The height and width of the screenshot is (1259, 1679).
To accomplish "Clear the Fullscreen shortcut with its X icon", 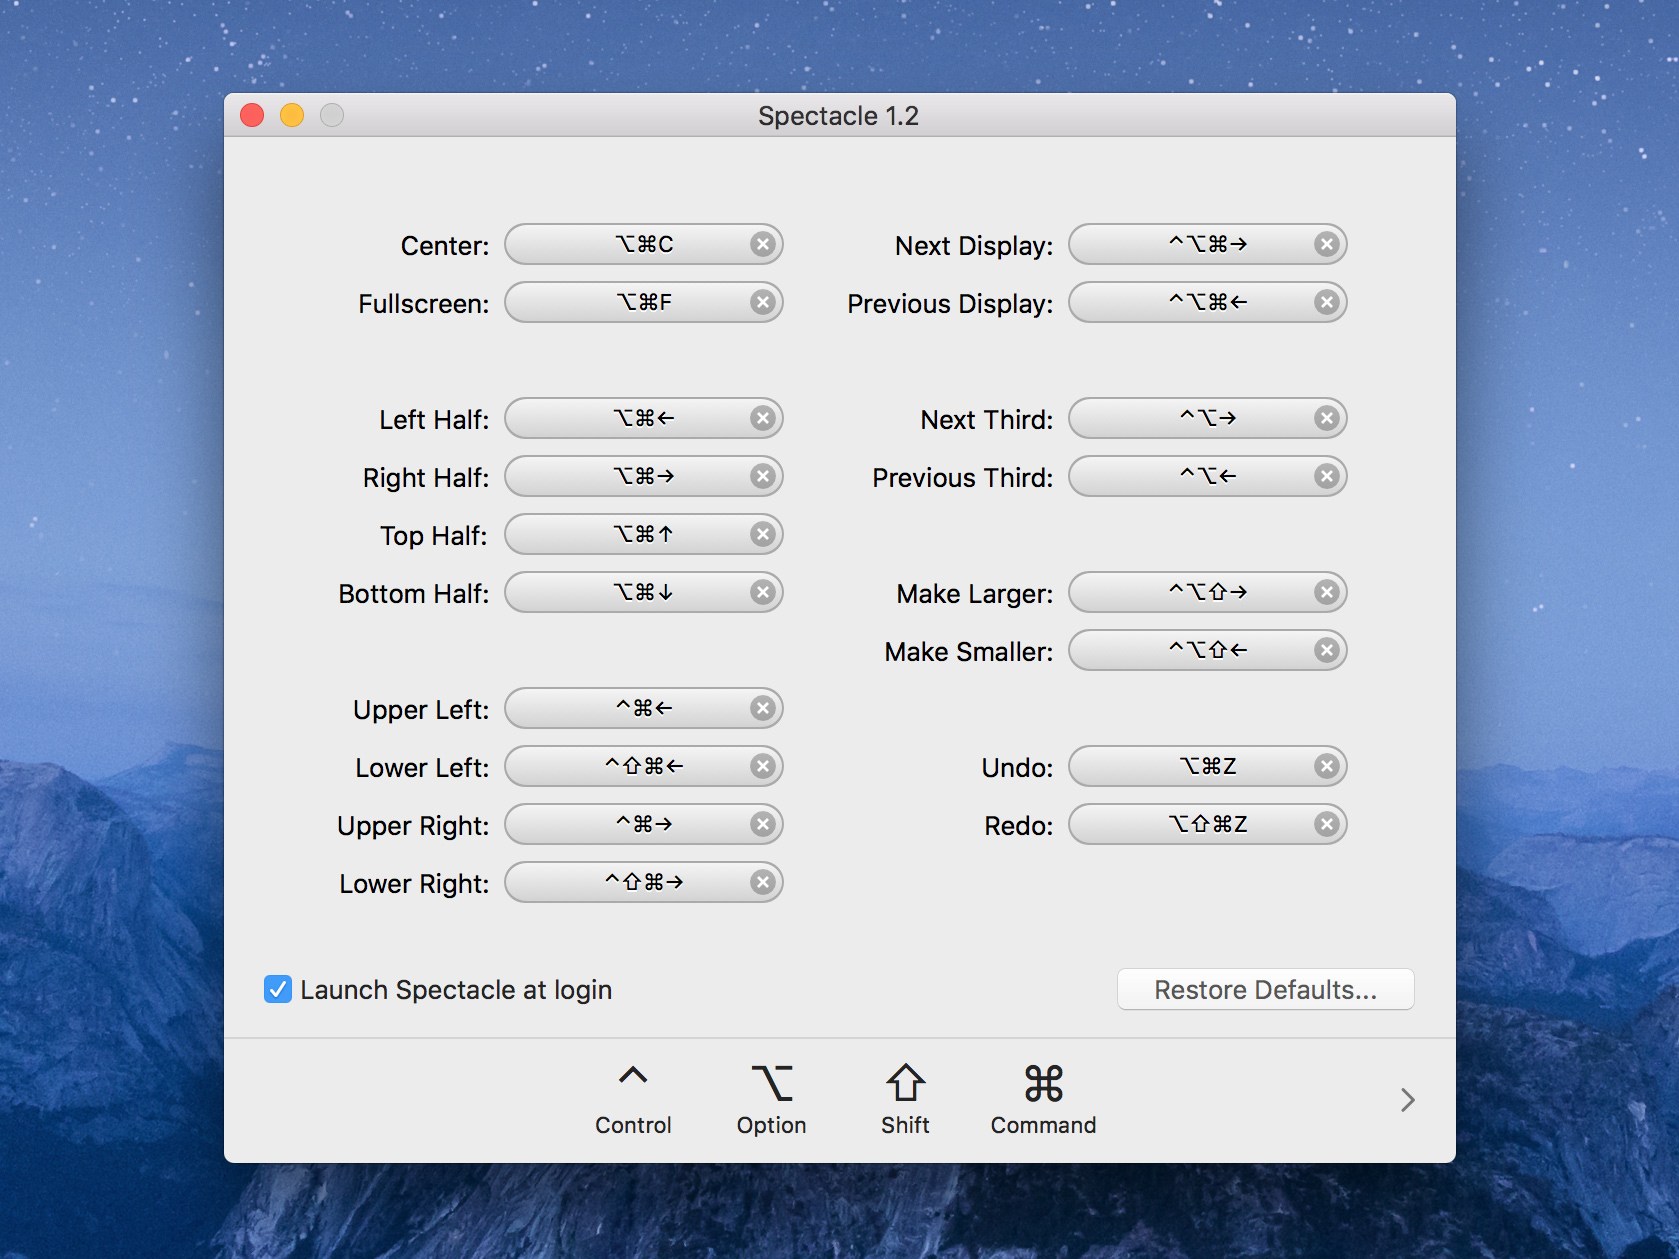I will click(x=762, y=303).
